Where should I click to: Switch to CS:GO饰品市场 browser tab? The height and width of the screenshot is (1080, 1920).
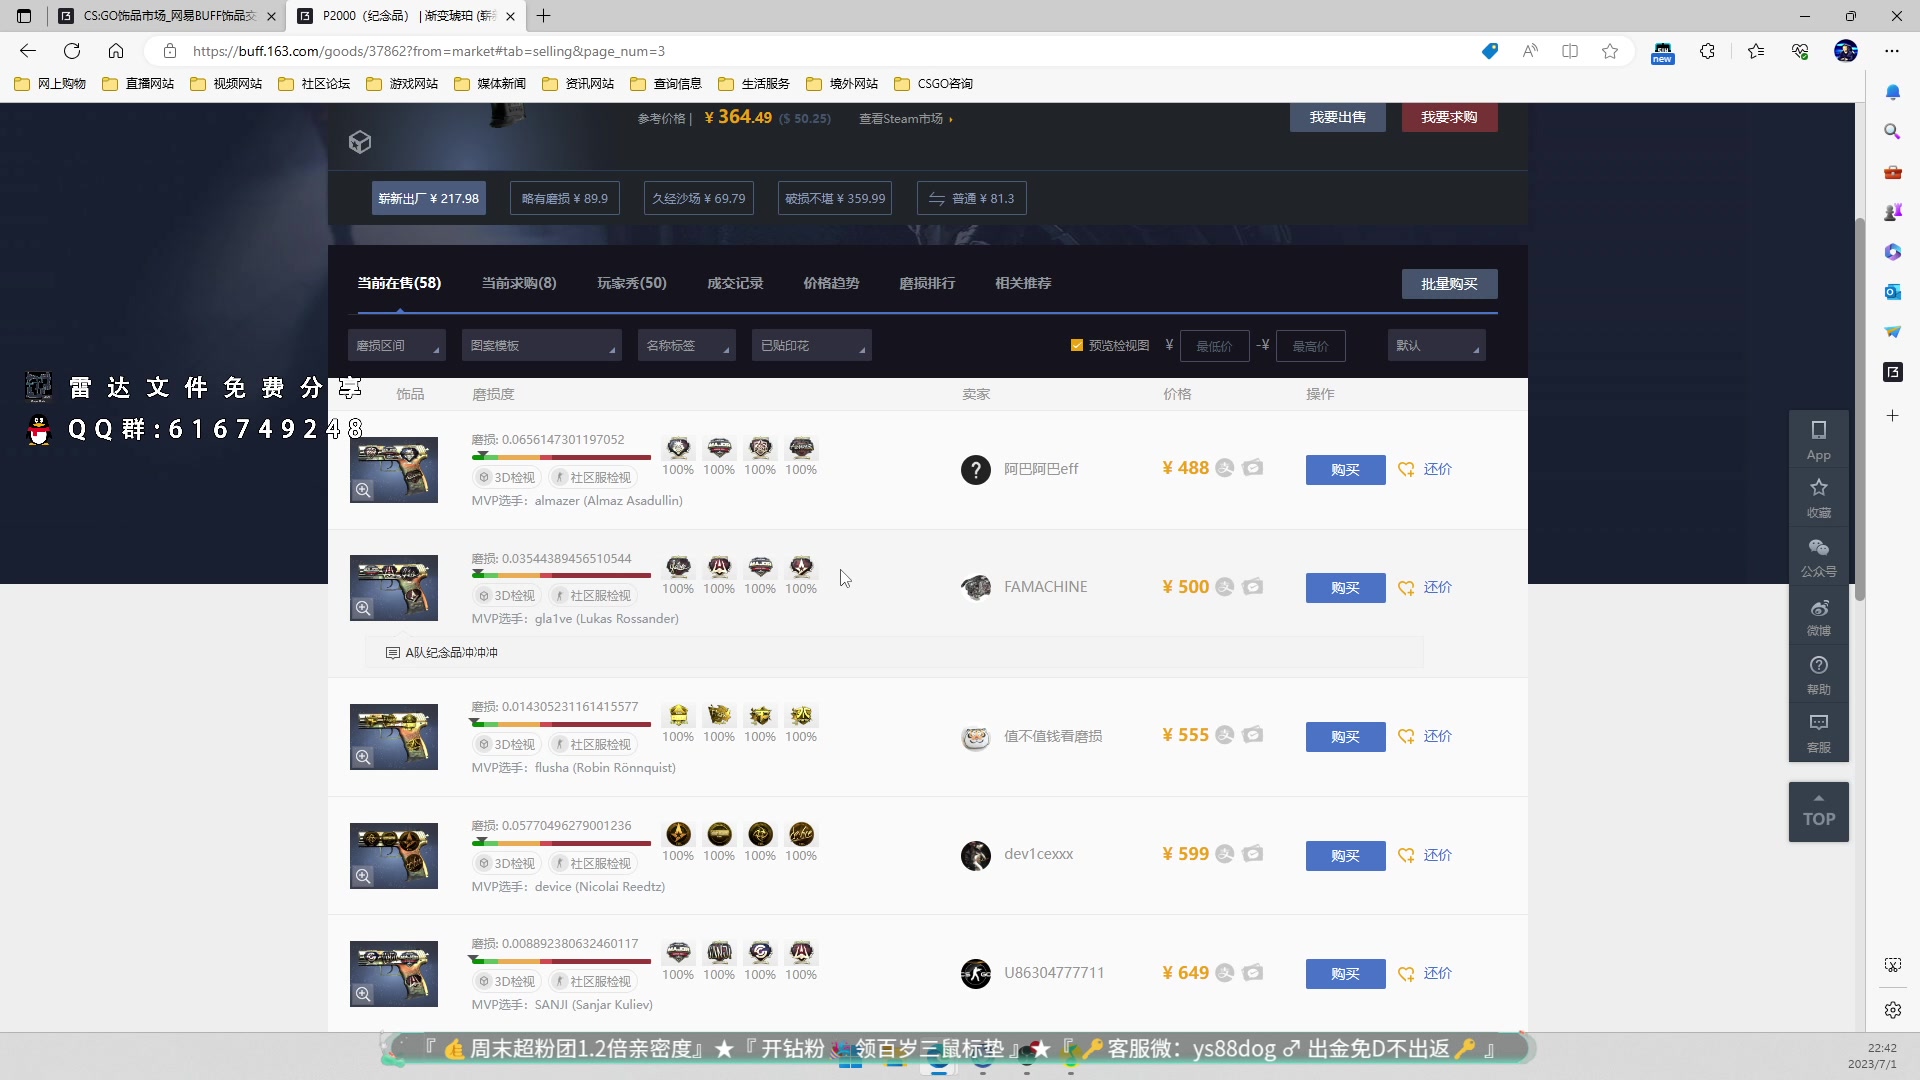167,16
